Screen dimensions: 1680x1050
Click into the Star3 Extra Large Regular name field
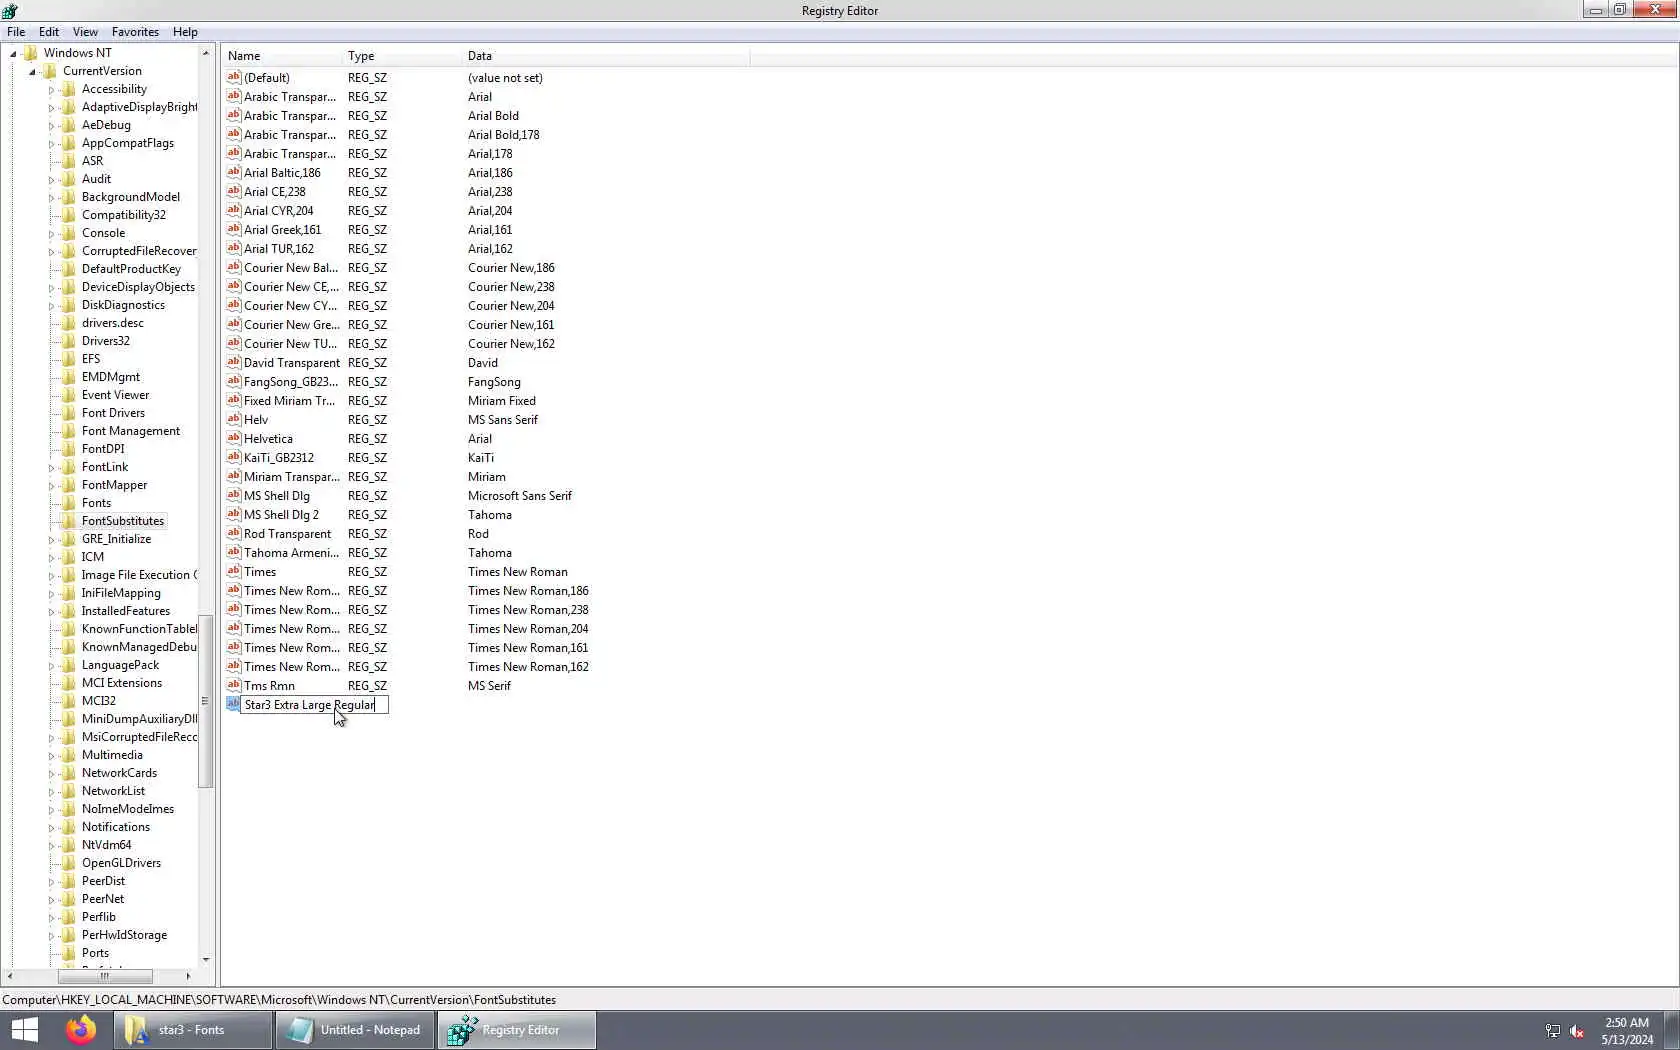[x=315, y=705]
